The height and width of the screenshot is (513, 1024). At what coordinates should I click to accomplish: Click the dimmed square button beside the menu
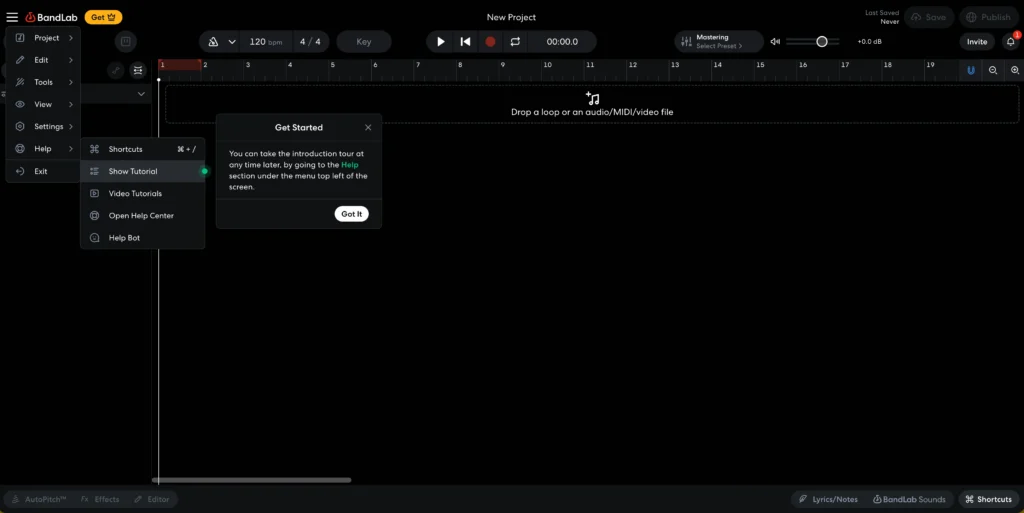tap(125, 42)
